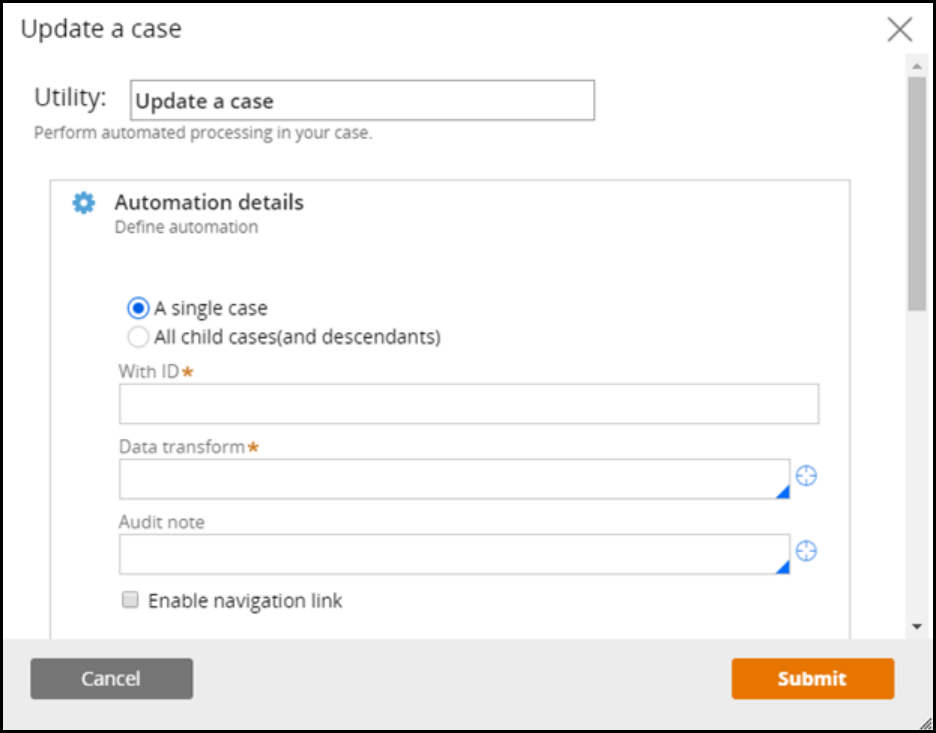936x733 pixels.
Task: Tick the 'Enable navigation link' checkbox
Action: click(x=130, y=601)
